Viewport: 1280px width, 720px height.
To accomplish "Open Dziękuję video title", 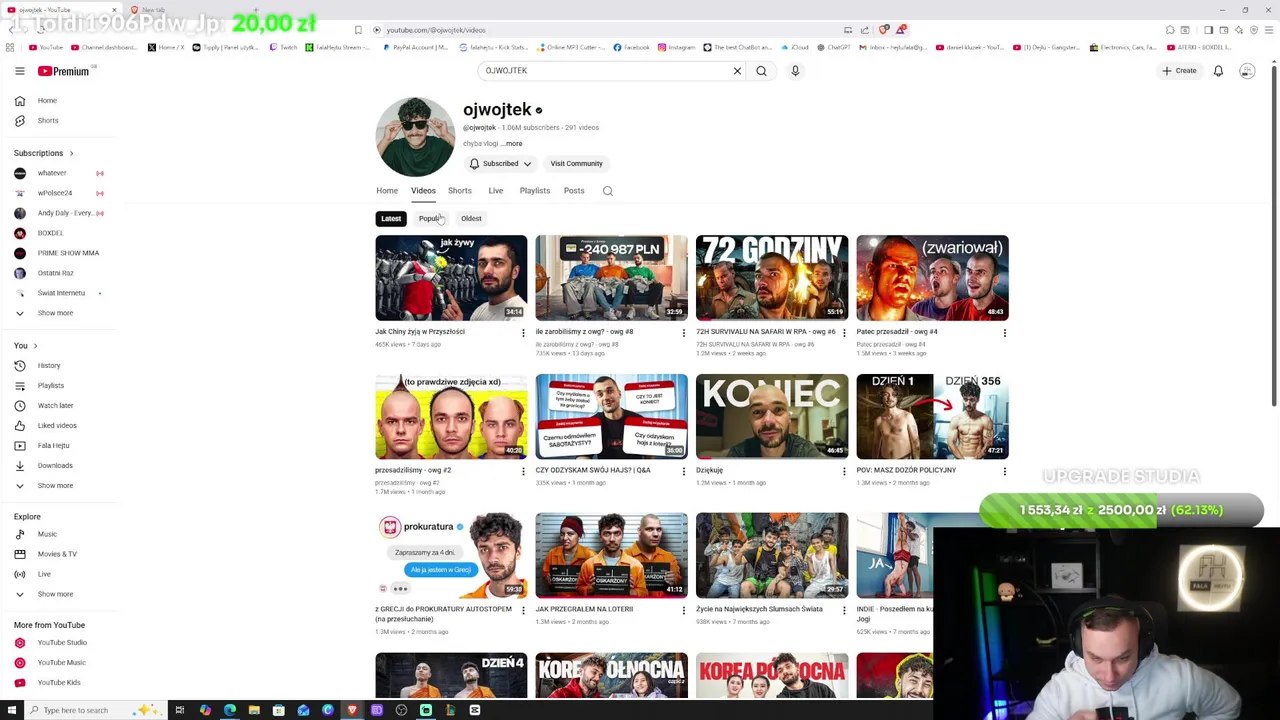I will coord(709,470).
